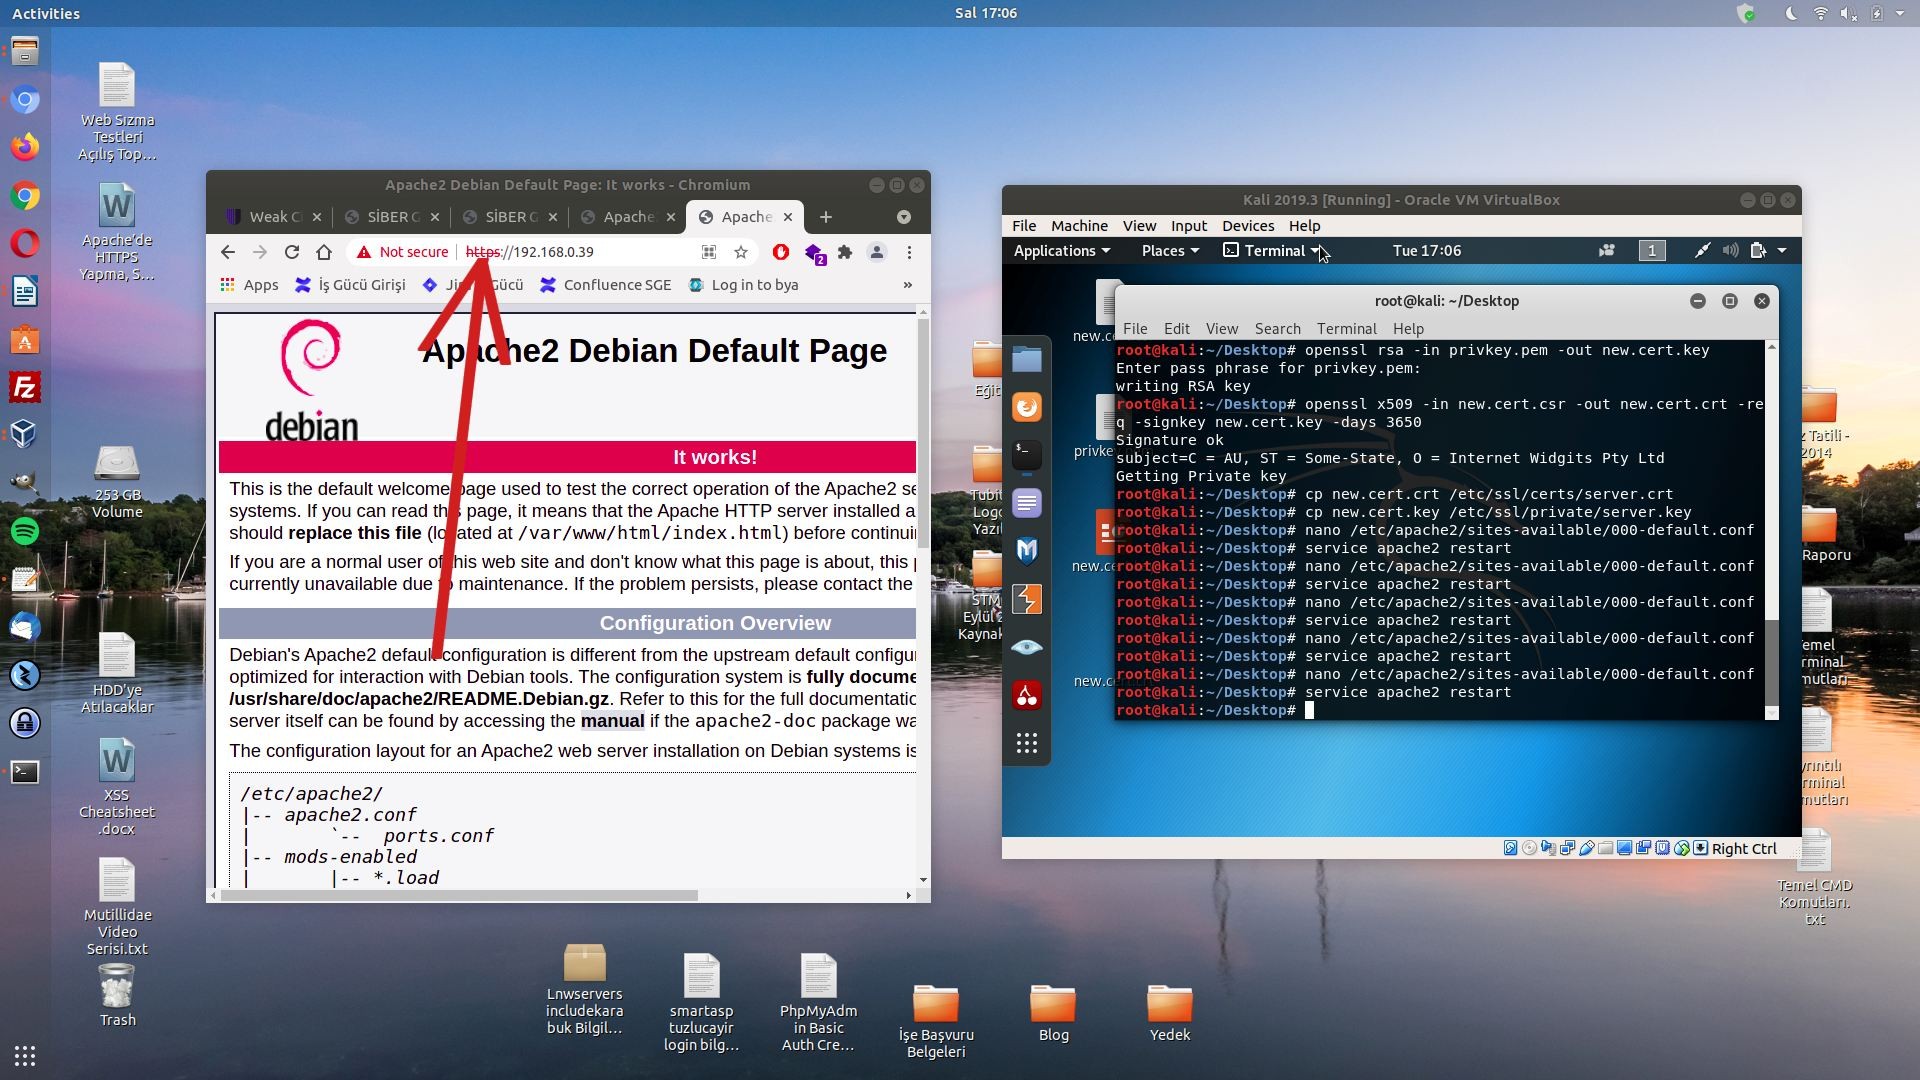
Task: Open the Log in to bya bookmark
Action: coord(744,285)
